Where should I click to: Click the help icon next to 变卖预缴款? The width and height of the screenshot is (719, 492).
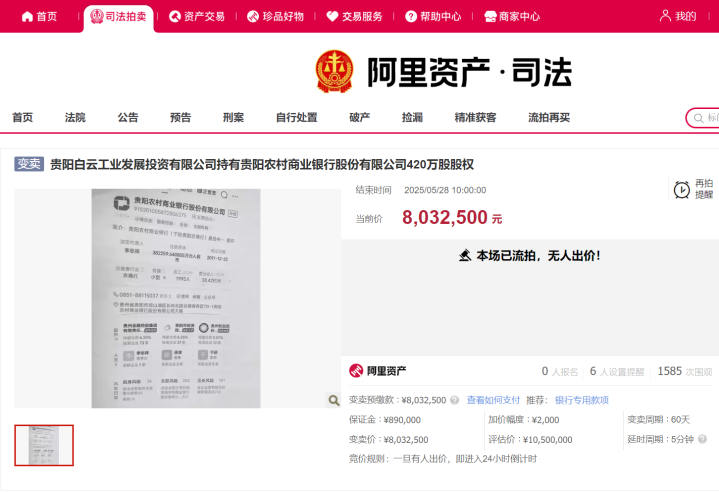[x=454, y=400]
